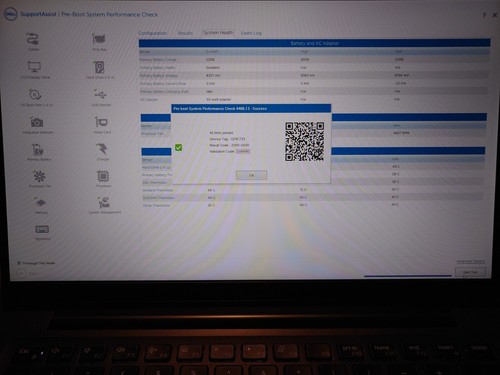Click the test progress bar

pyautogui.click(x=408, y=276)
